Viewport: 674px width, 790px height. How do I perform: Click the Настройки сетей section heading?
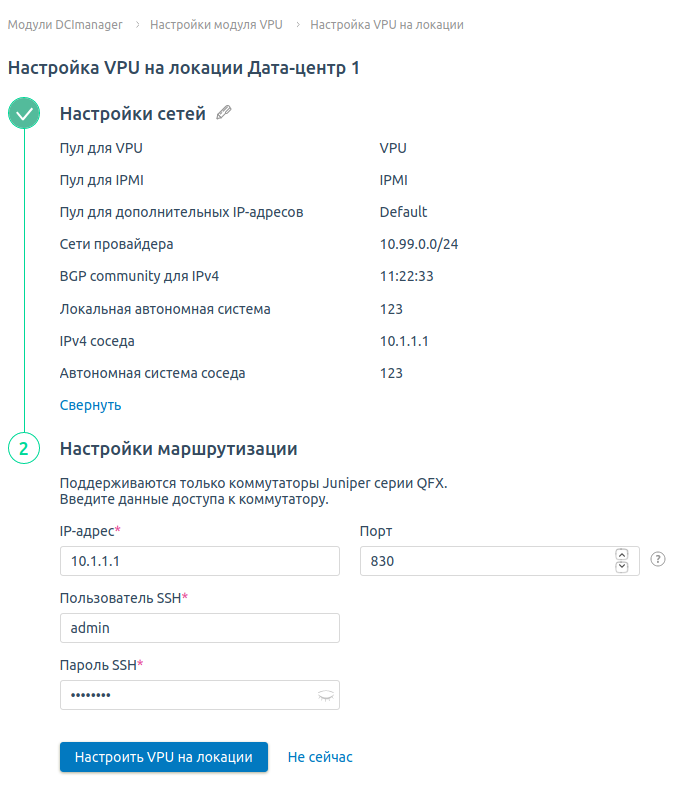133,114
